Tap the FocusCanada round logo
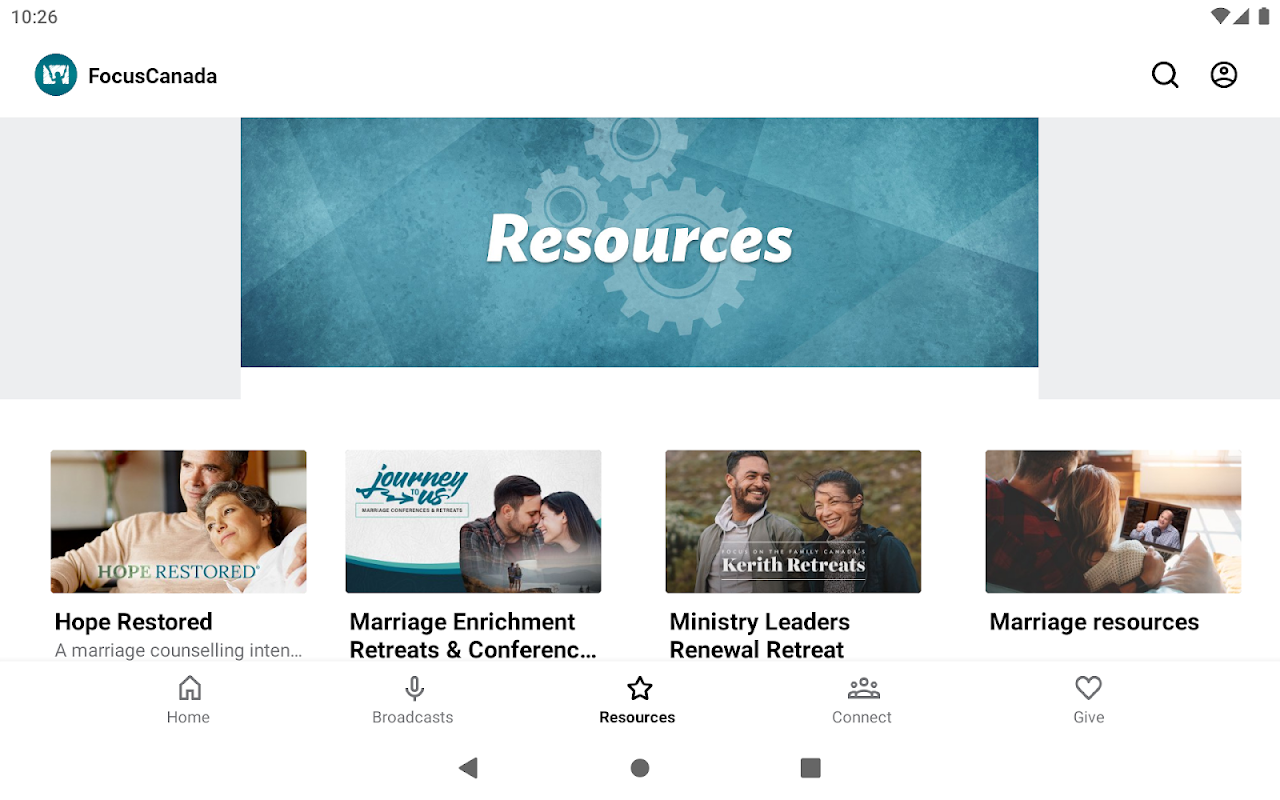The image size is (1280, 800). 56,75
